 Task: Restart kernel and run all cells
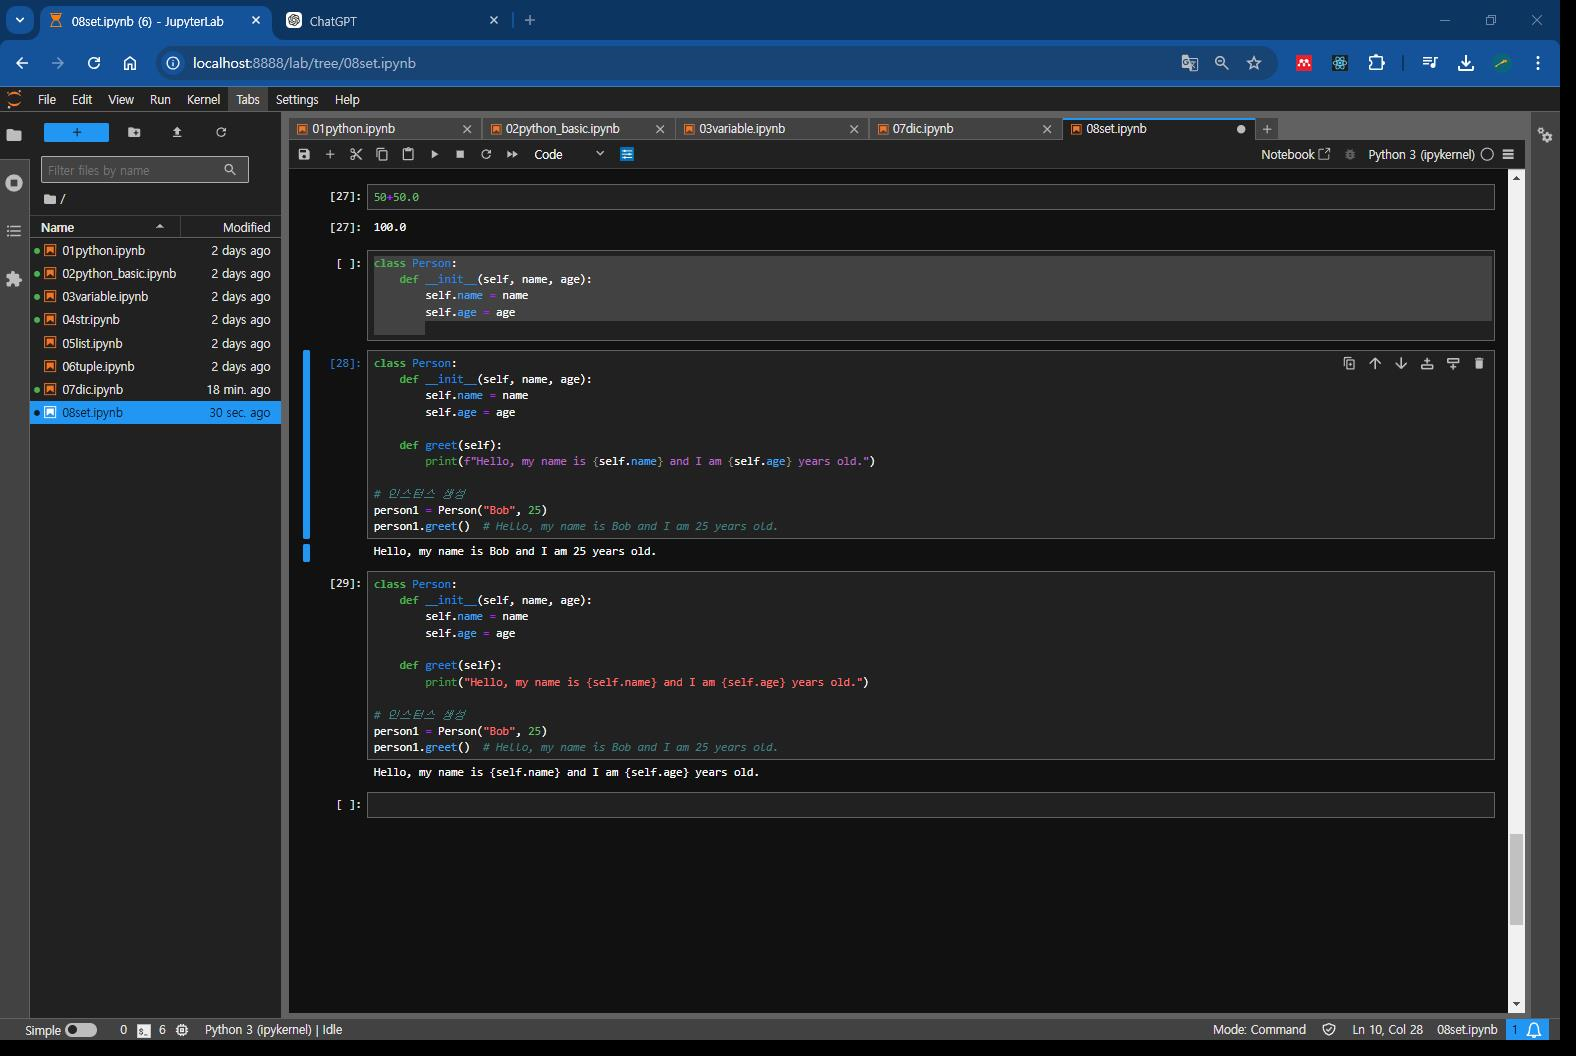512,154
